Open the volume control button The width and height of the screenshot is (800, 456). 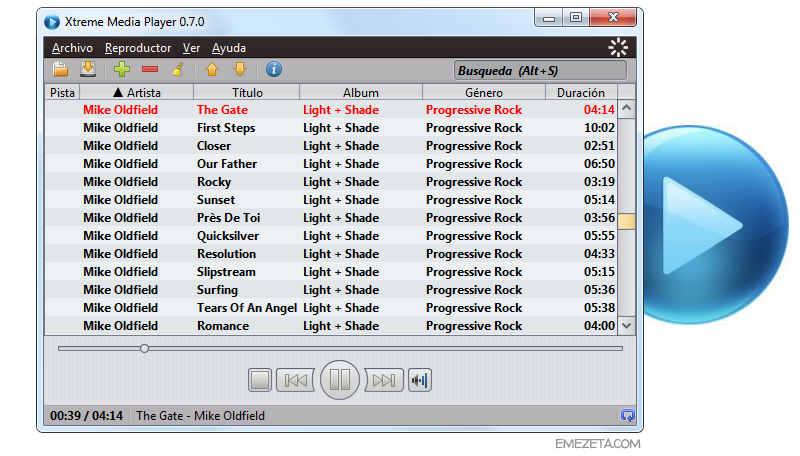[420, 380]
